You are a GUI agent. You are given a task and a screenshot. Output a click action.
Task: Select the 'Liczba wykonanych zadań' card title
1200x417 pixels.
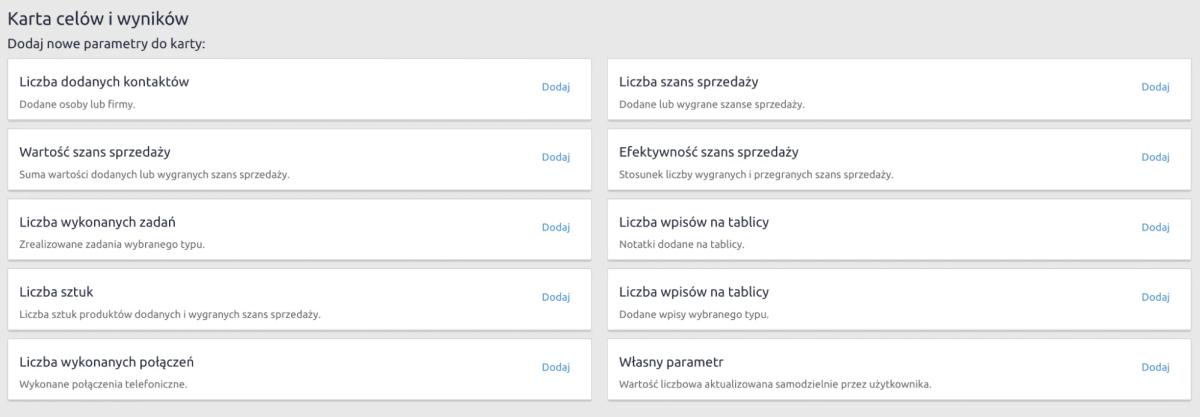(x=98, y=222)
